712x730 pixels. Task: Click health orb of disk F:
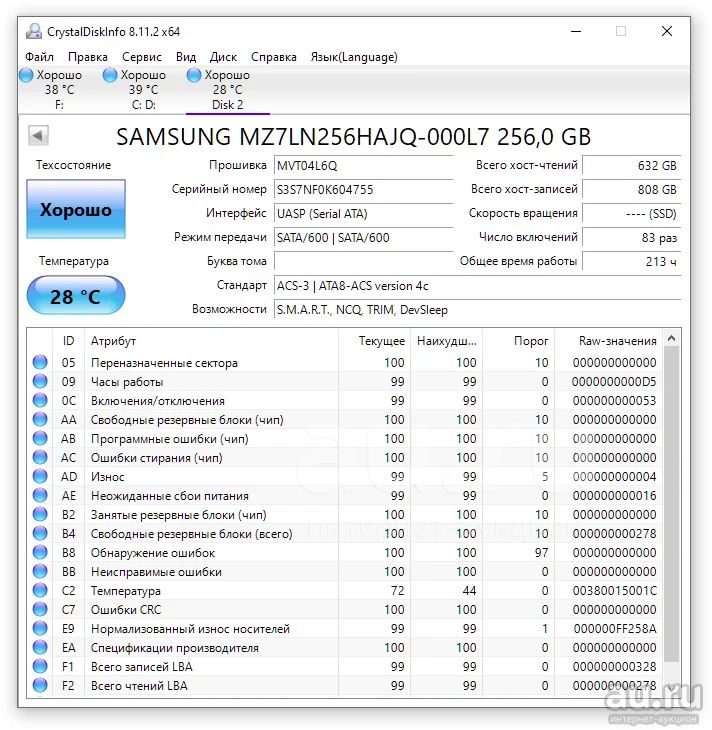(x=27, y=75)
